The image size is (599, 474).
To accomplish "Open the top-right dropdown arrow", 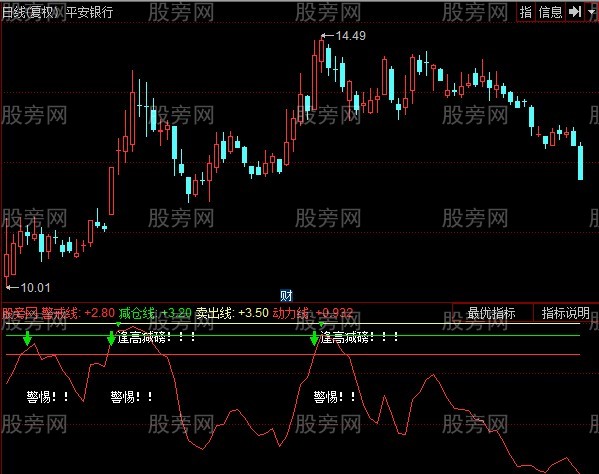I will click(592, 12).
